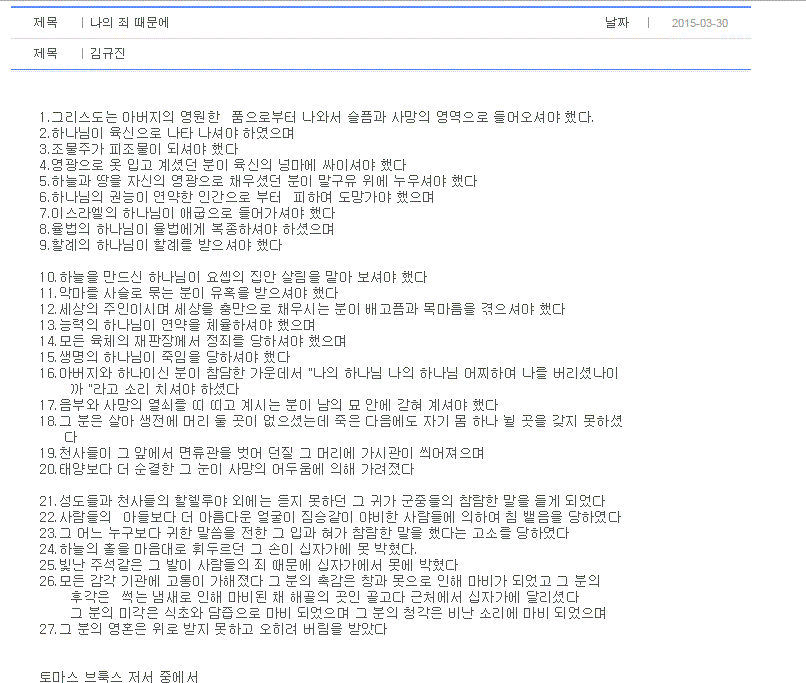806x683 pixels.
Task: Click line 5 starting '하늘과 땅을 자신의'
Action: coord(258,181)
